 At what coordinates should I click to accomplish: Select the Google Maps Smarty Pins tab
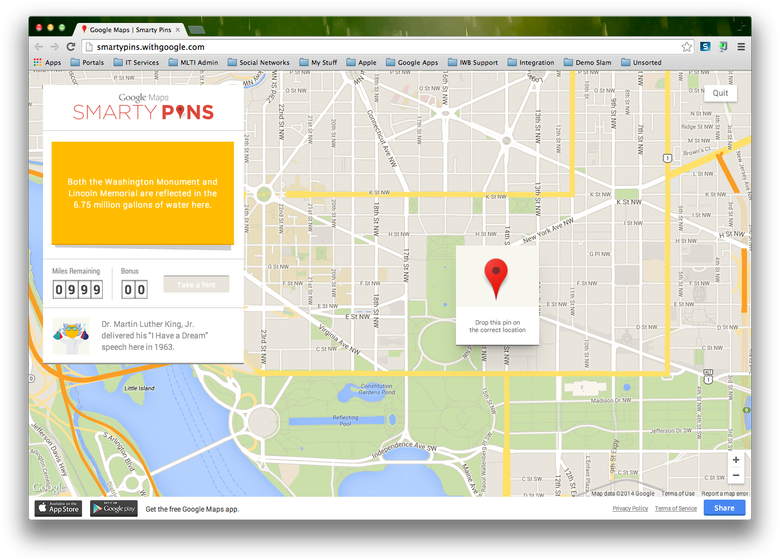(130, 30)
